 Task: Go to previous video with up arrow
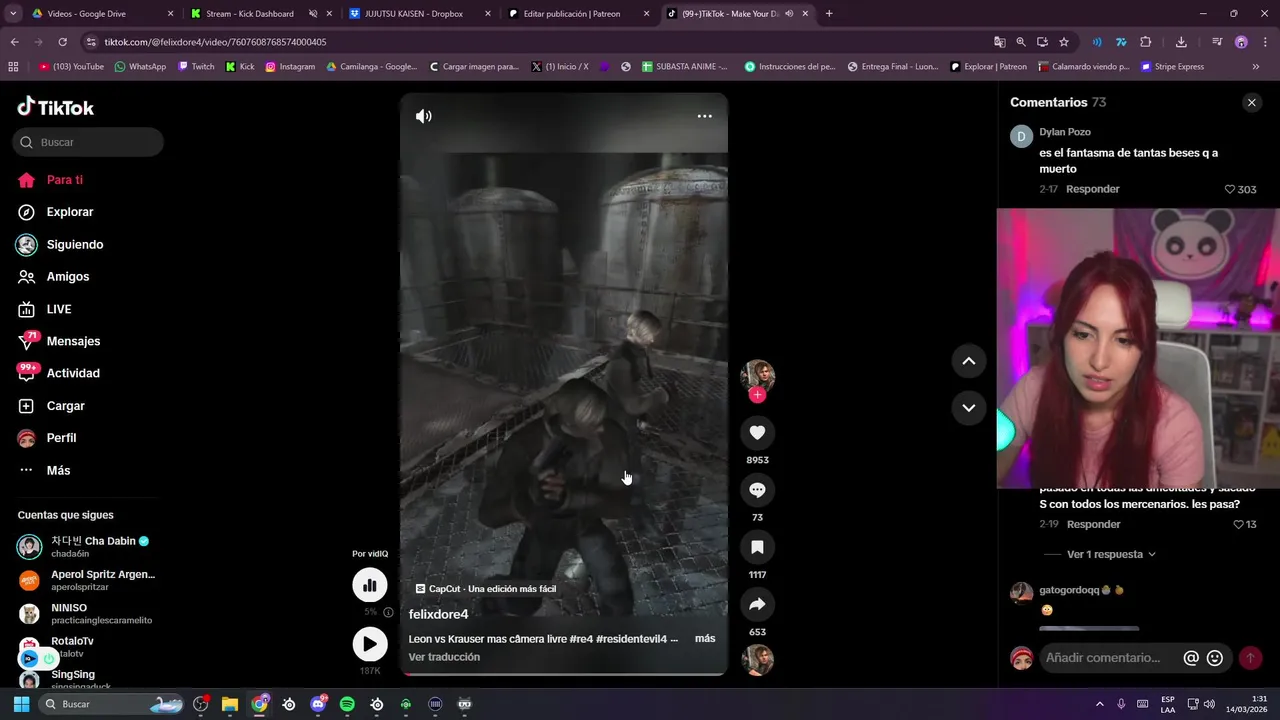[968, 361]
